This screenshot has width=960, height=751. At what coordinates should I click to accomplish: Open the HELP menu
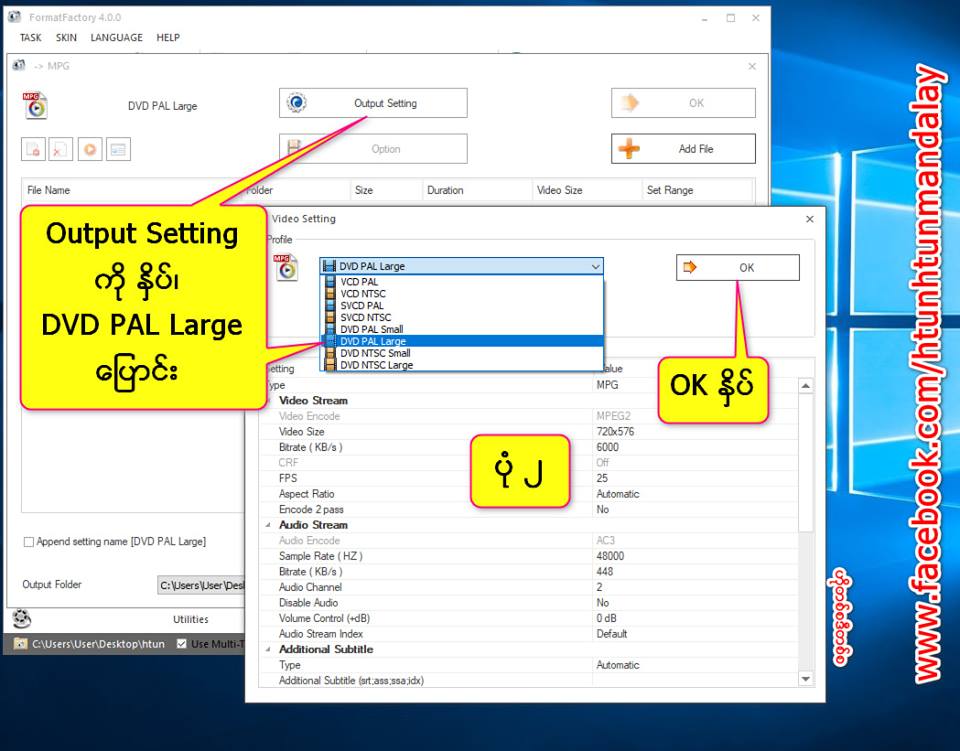point(168,38)
